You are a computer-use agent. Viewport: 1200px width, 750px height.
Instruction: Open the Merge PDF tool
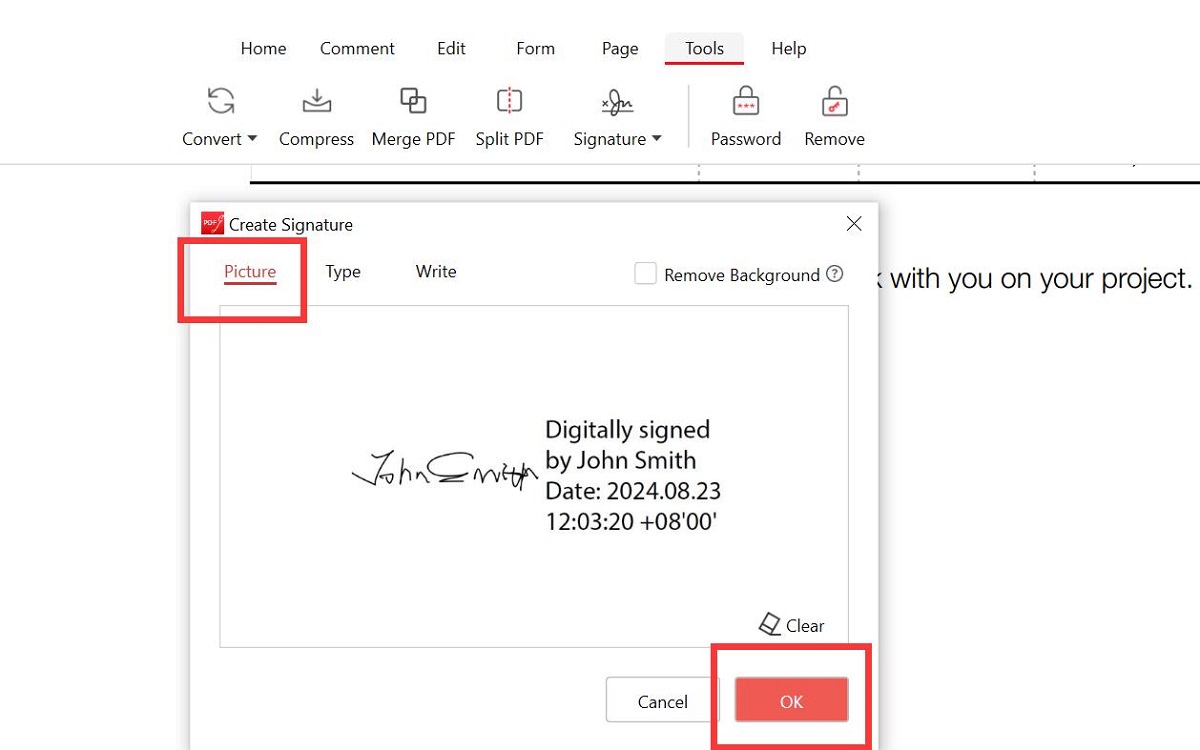(413, 100)
